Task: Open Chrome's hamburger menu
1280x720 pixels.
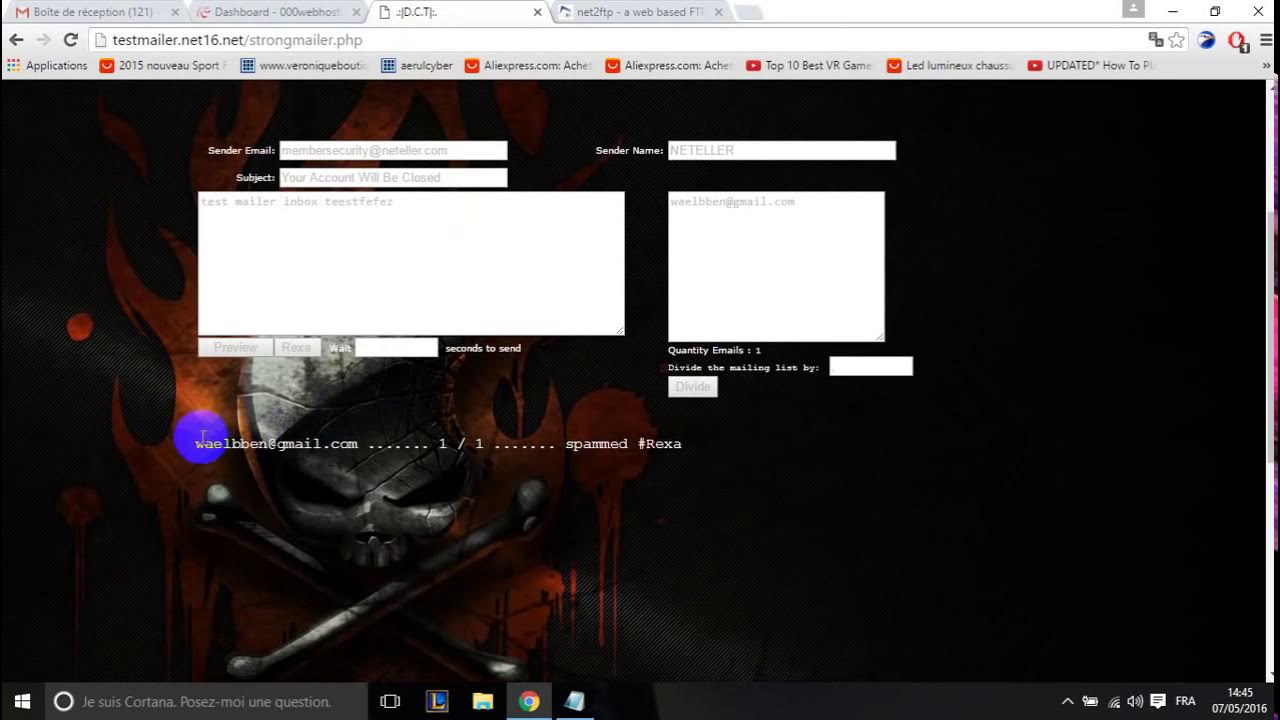Action: 1266,40
